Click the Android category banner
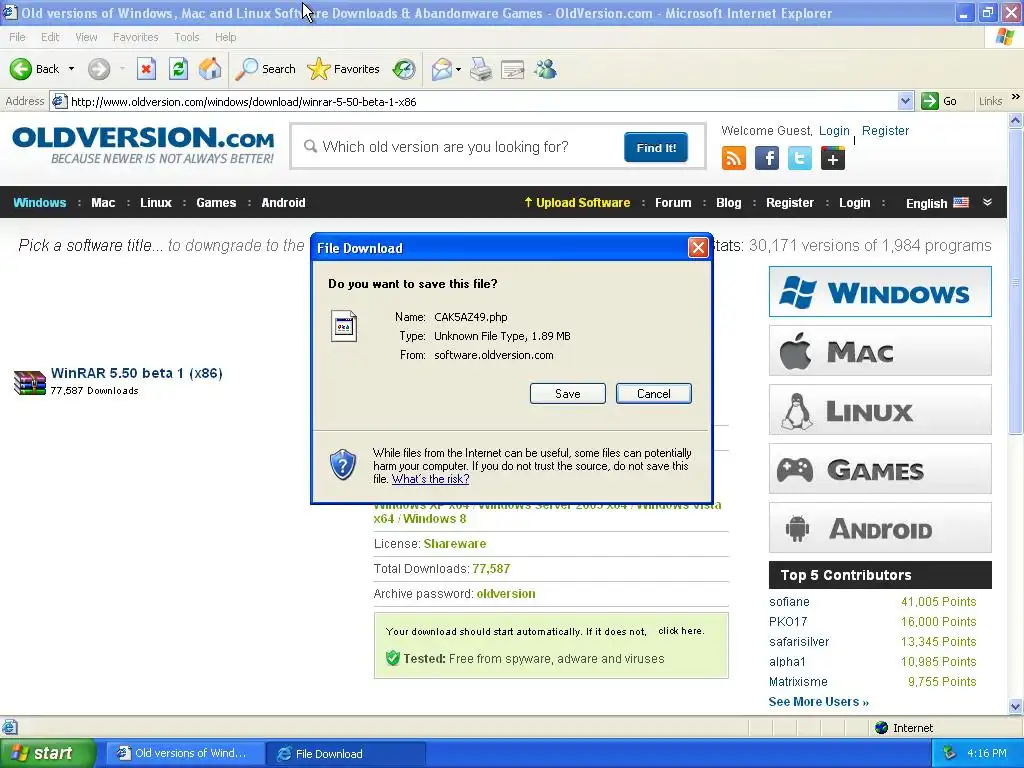 (x=880, y=528)
